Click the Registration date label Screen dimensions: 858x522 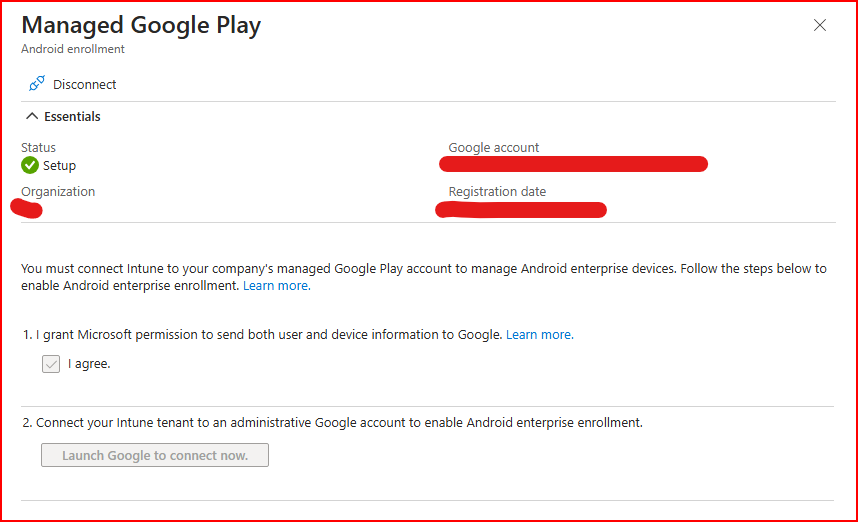[497, 192]
